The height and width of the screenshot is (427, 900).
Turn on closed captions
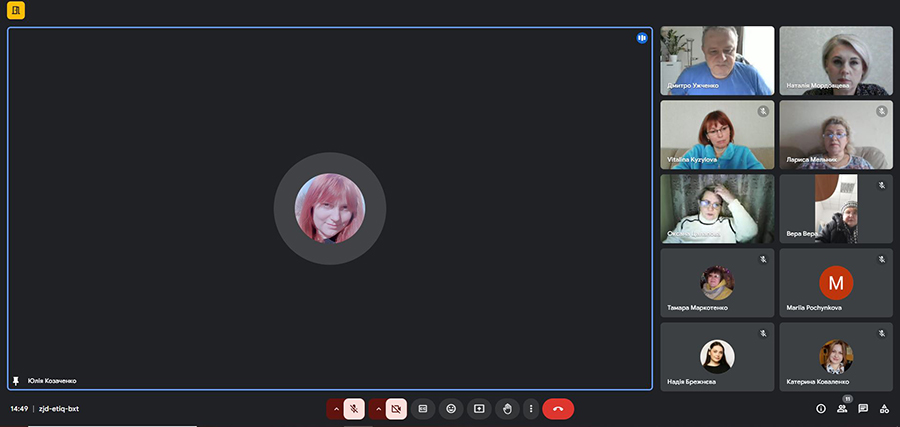[x=423, y=408]
